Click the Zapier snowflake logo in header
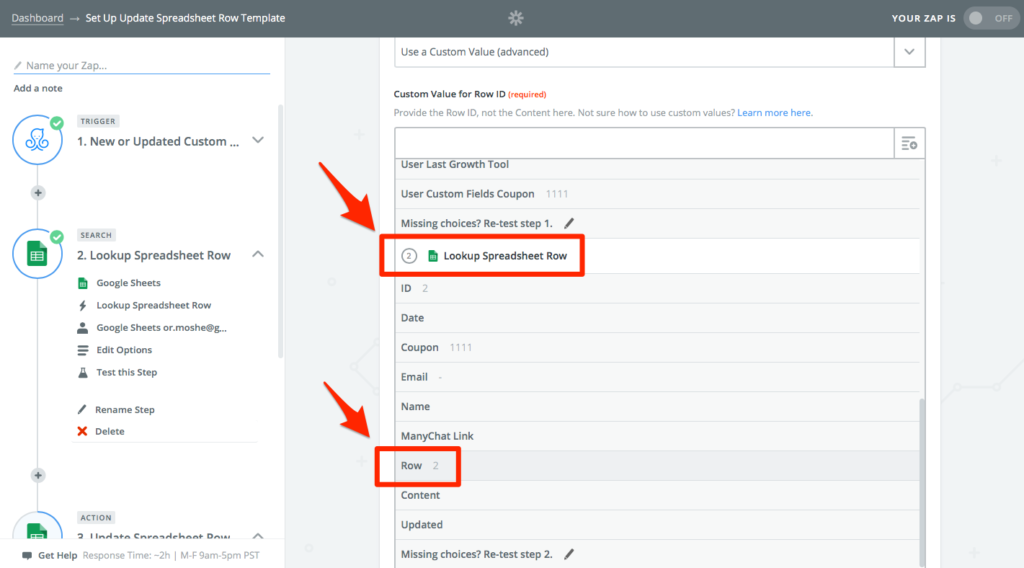Image resolution: width=1024 pixels, height=568 pixels. pos(516,18)
